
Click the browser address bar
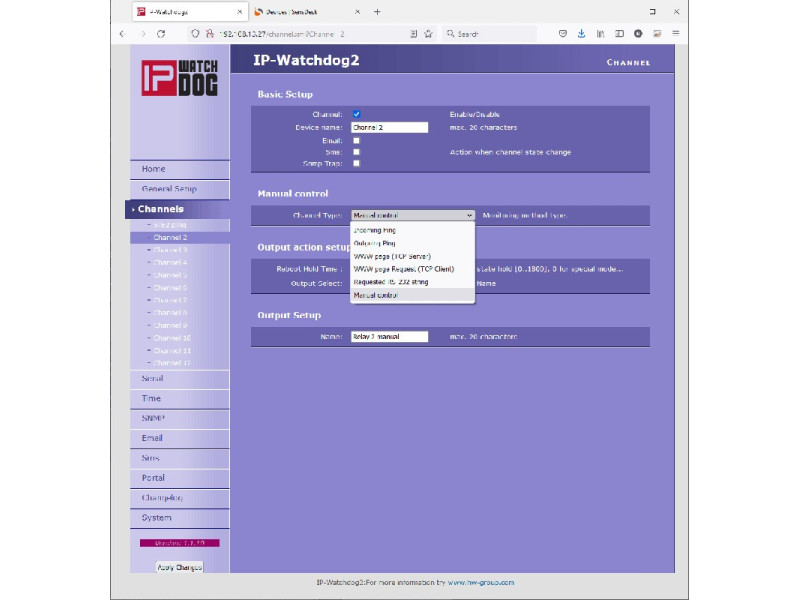pos(314,34)
